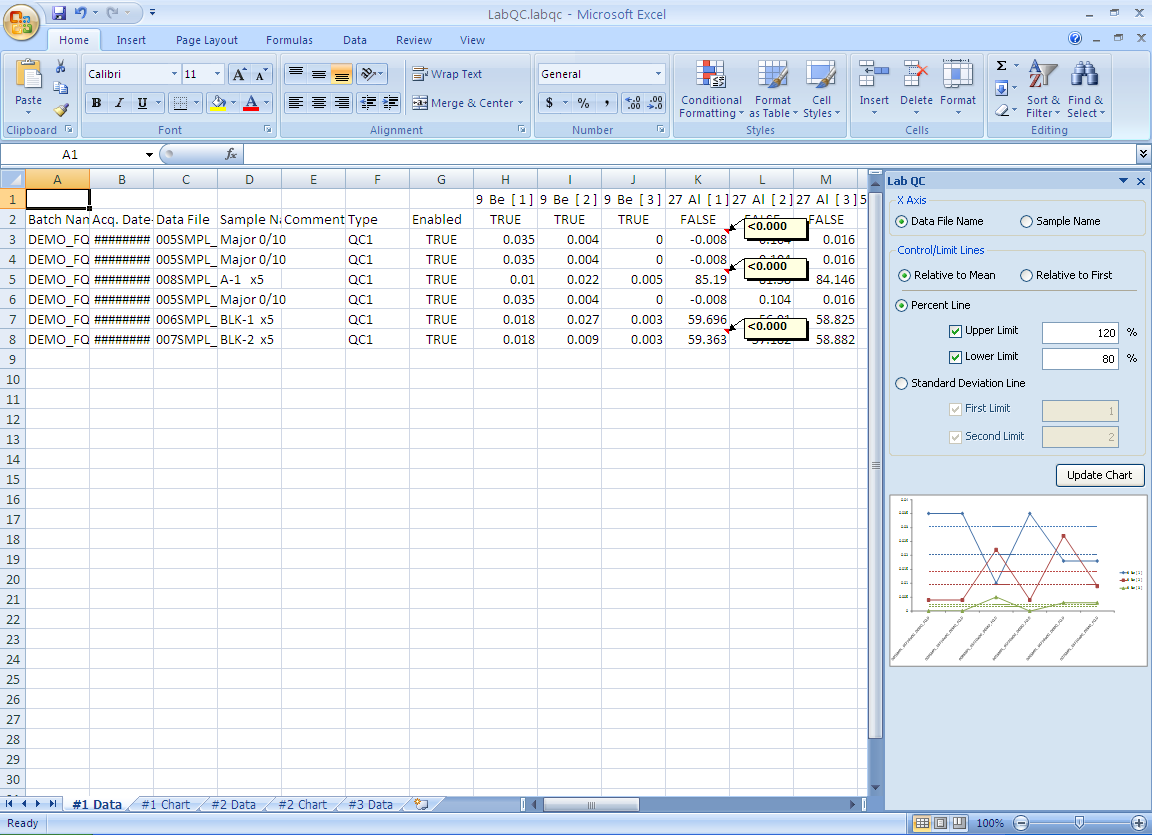Screen dimensions: 1152x835
Task: Decrease font size with Shrink Font
Action: click(x=261, y=74)
